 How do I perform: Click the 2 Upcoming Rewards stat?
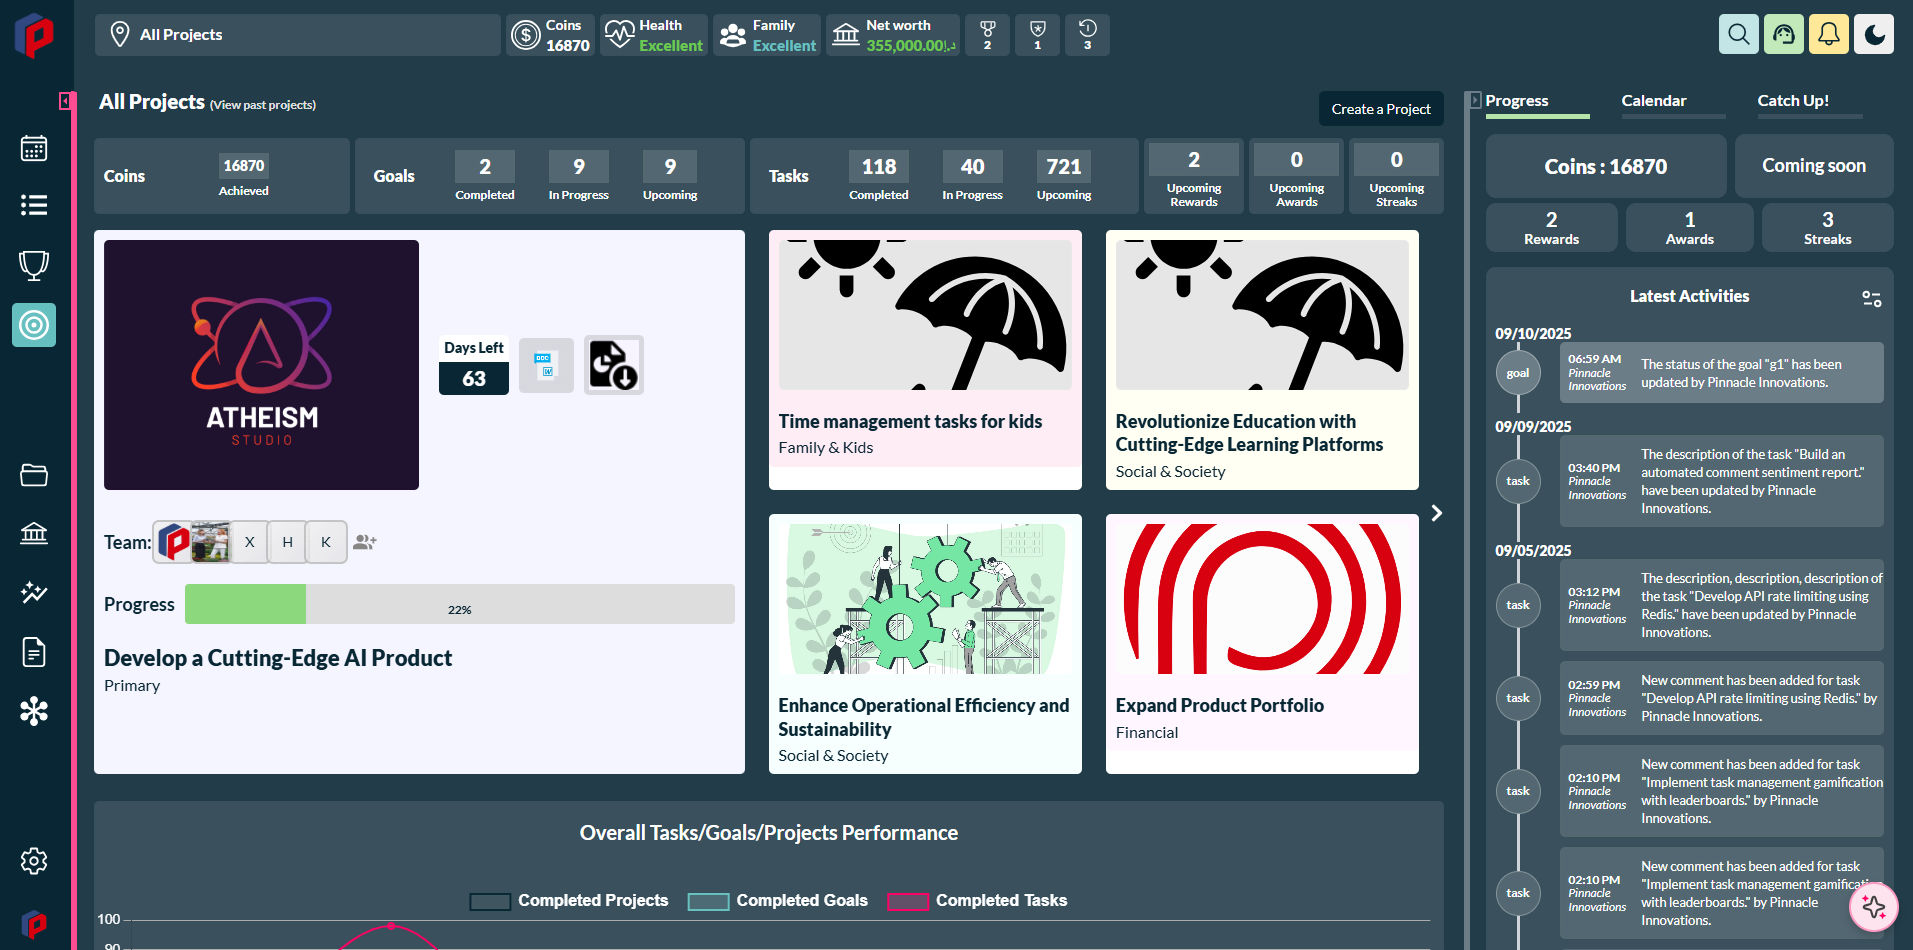point(1194,176)
